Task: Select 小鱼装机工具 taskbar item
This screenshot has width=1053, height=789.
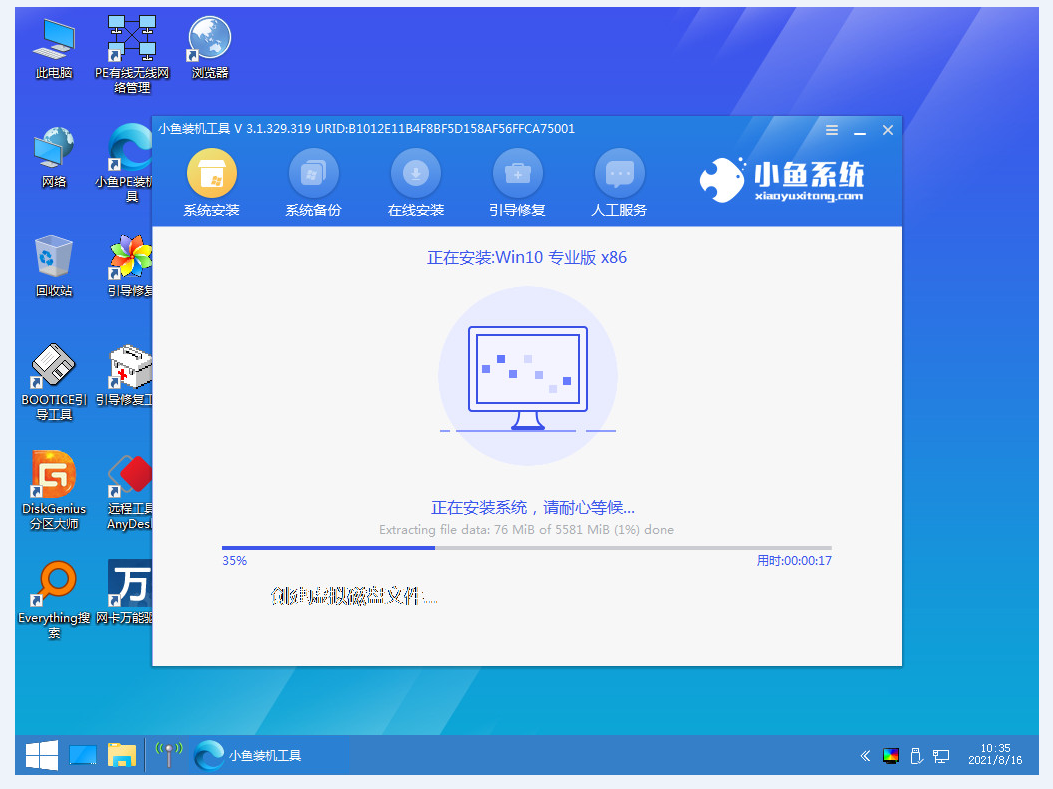Action: coord(248,755)
